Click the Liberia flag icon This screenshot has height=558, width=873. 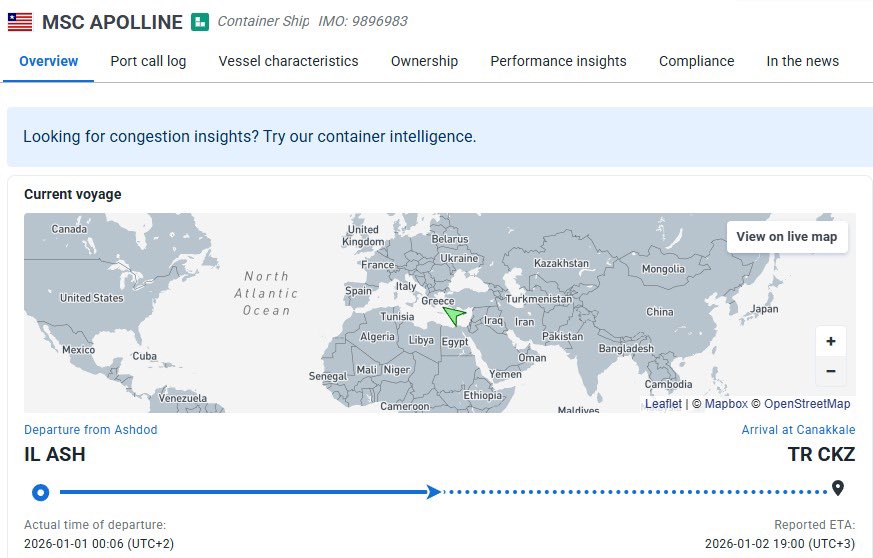tap(19, 22)
